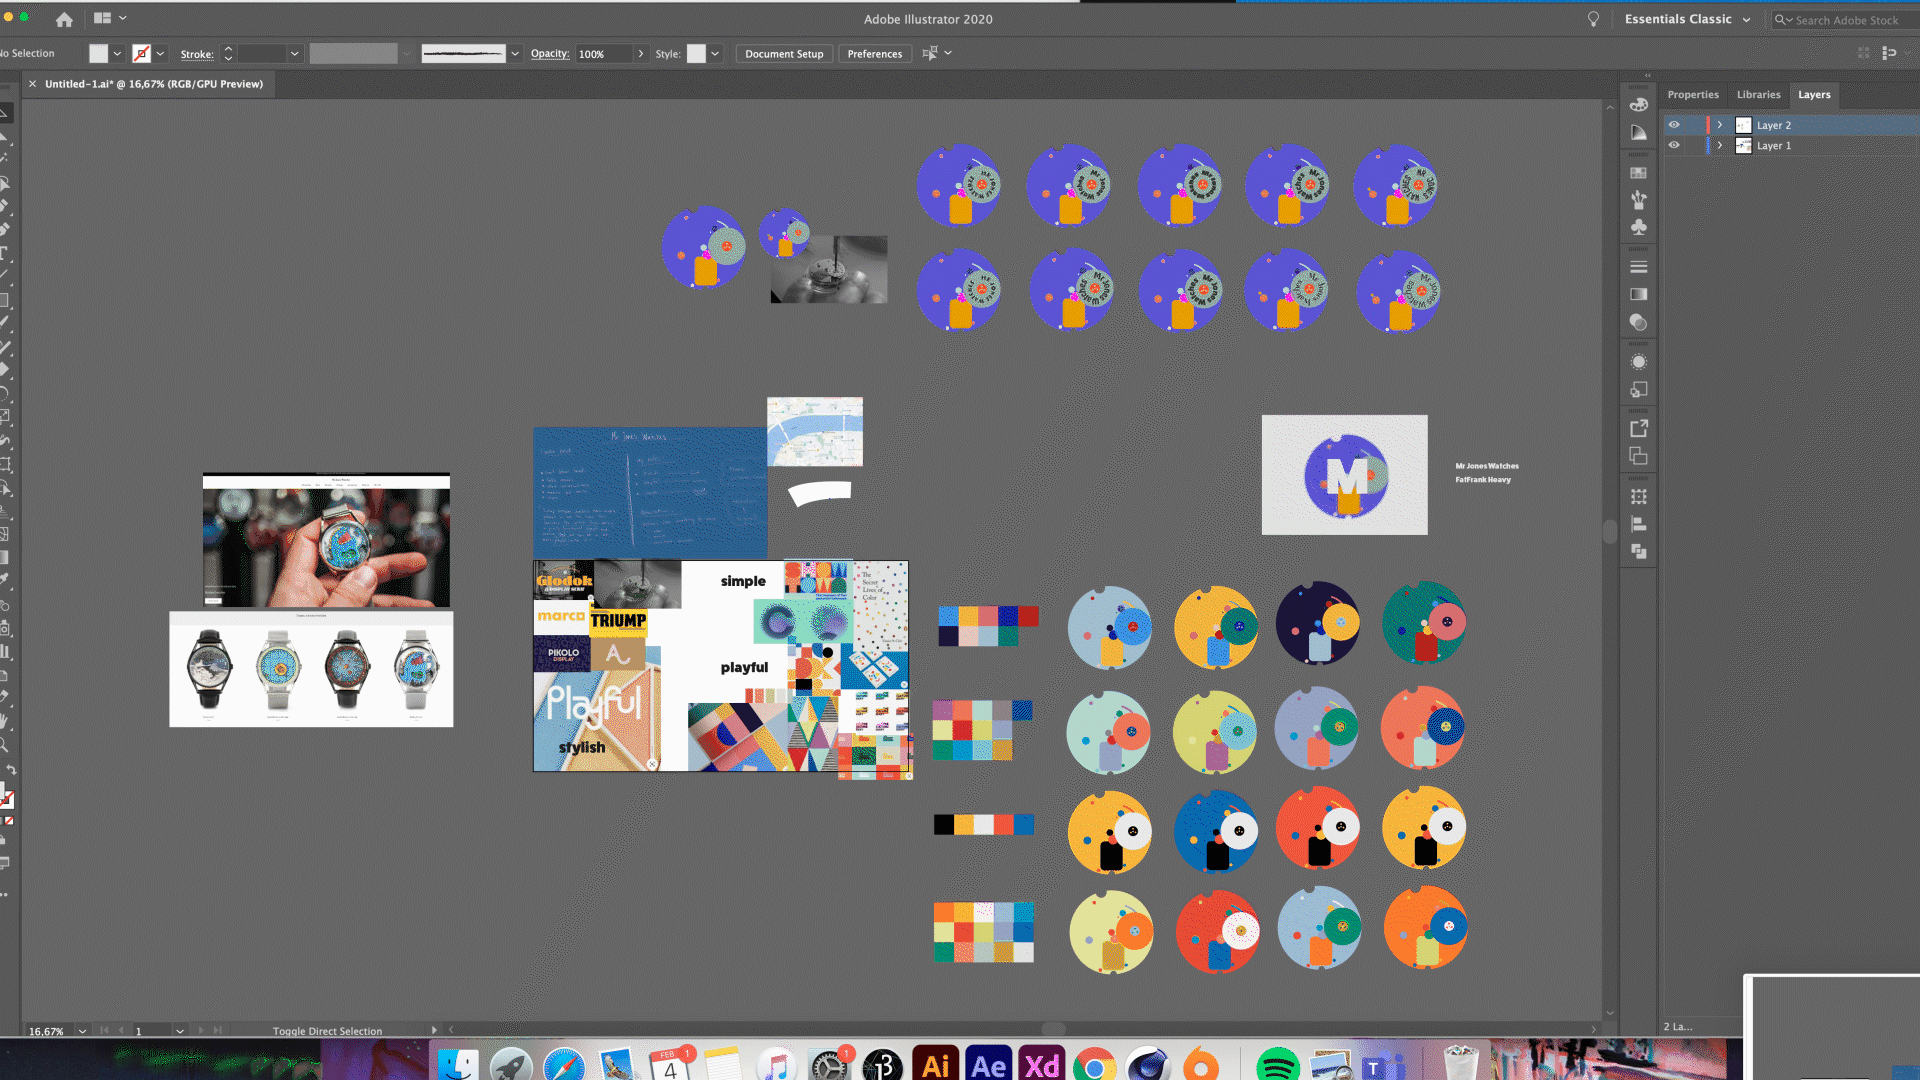Open the Asset Export panel icon
Viewport: 1920px width, 1080px height.
pyautogui.click(x=1638, y=428)
